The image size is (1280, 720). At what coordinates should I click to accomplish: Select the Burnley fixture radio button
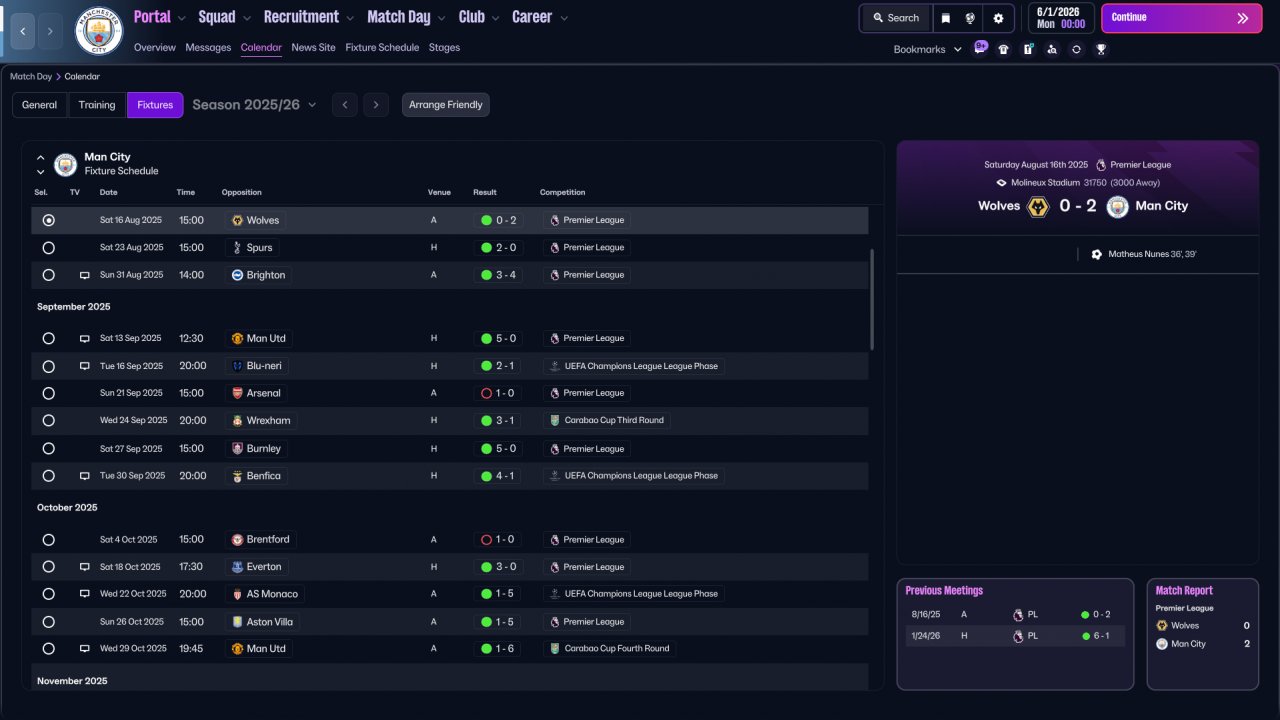coord(48,449)
